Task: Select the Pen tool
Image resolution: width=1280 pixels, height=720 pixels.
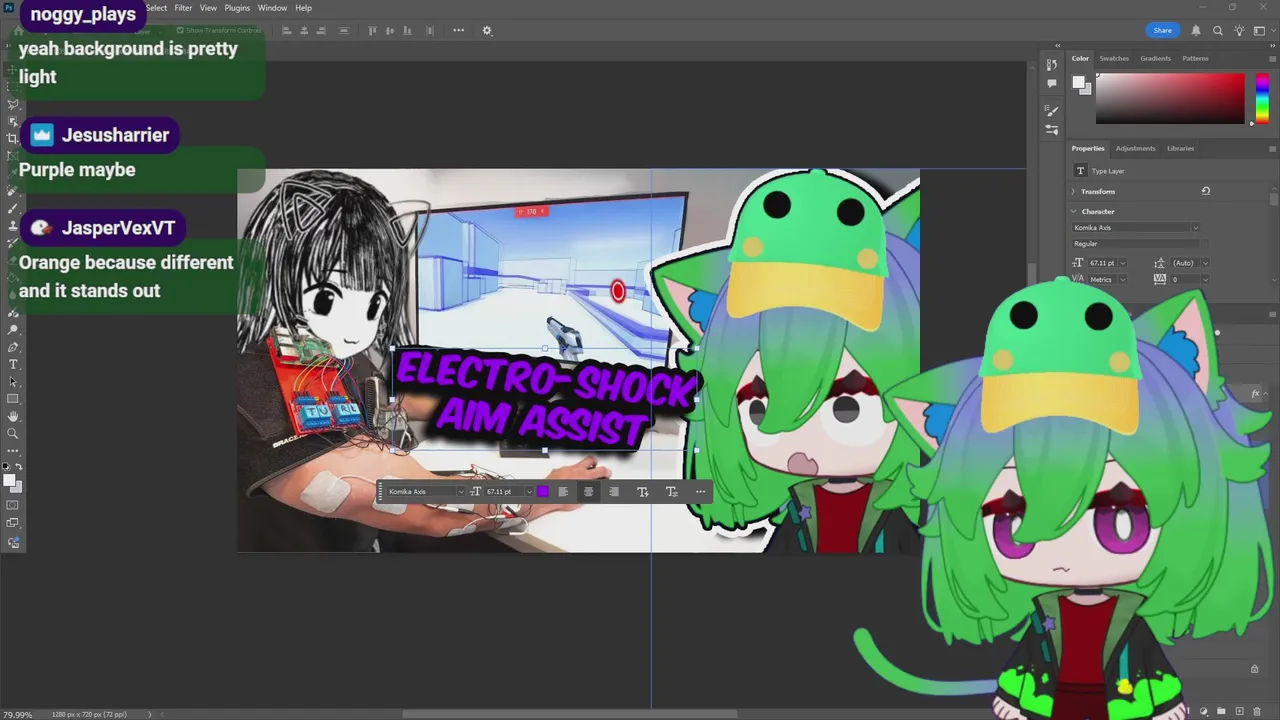Action: pos(13,347)
